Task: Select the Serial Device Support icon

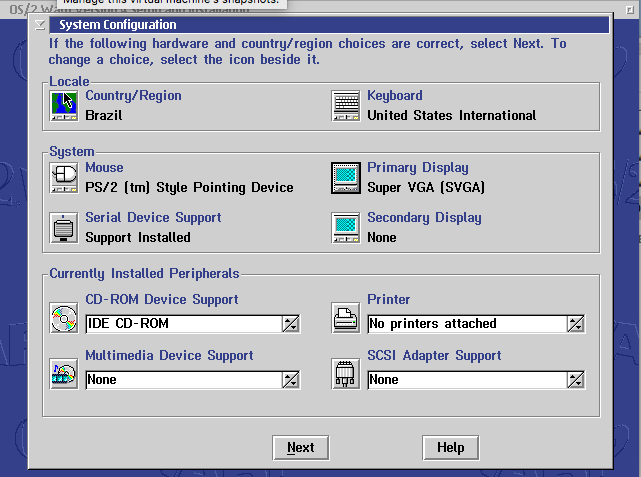Action: (64, 227)
